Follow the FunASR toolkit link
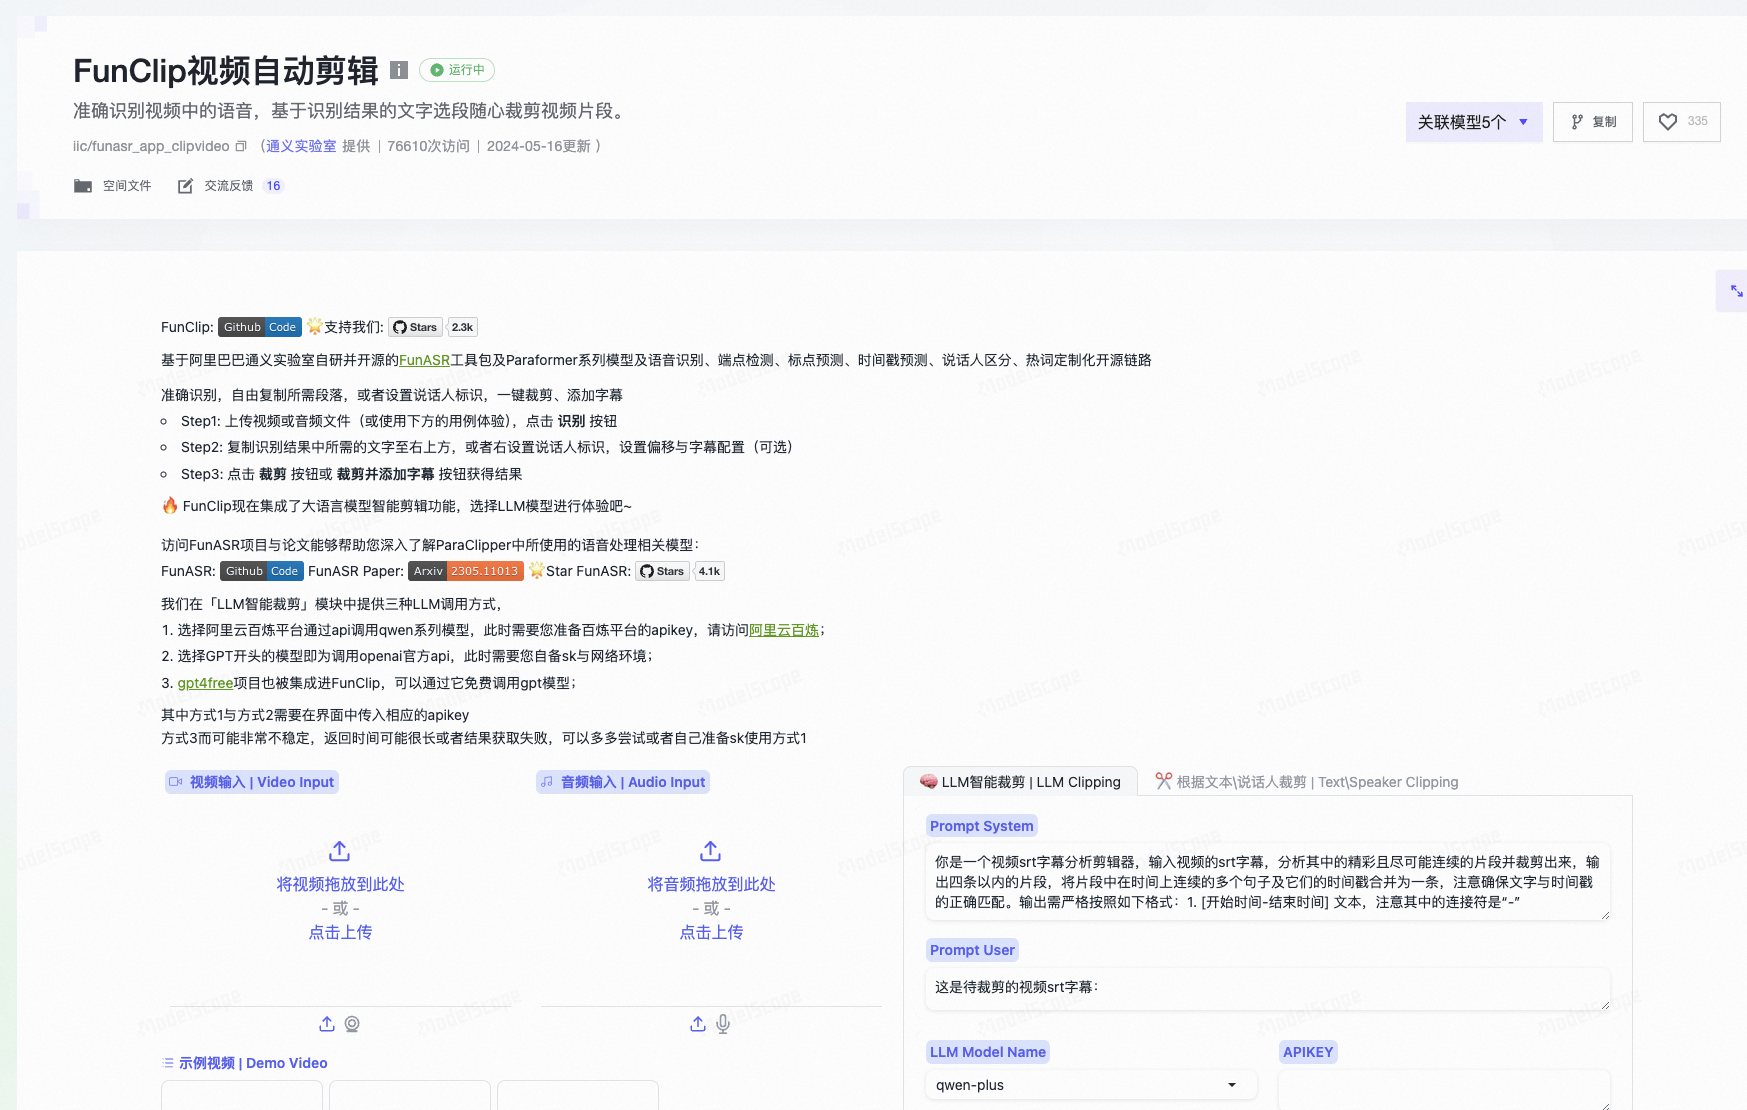Screen dimensions: 1747x1110 point(424,360)
